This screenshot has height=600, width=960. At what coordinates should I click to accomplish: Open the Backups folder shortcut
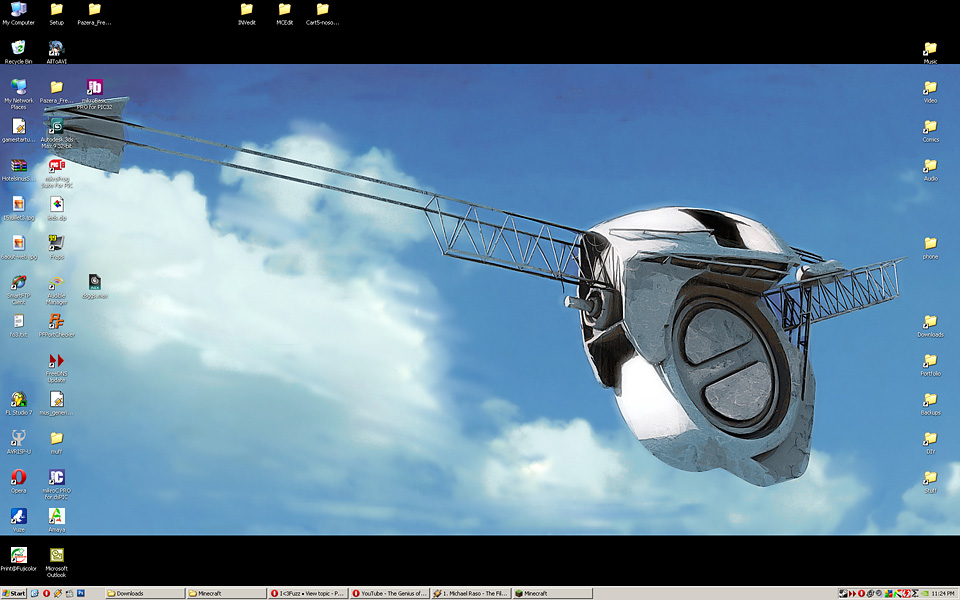[930, 400]
